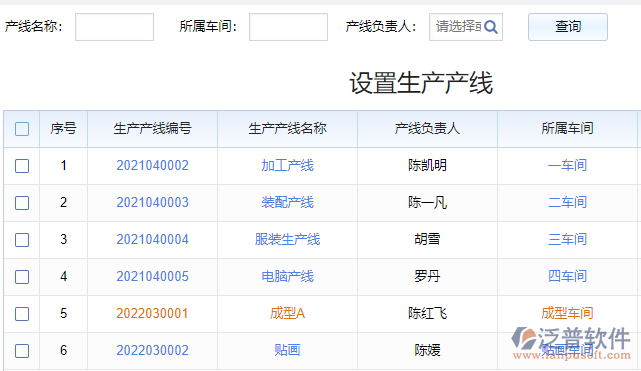The image size is (641, 371).
Task: Focus the 产线名称 input field
Action: (114, 27)
